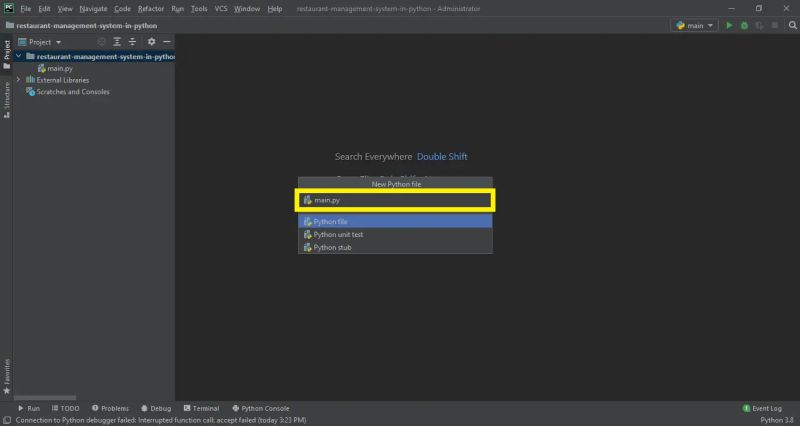The image size is (800, 426).
Task: Click the New Python file name field
Action: pyautogui.click(x=395, y=201)
